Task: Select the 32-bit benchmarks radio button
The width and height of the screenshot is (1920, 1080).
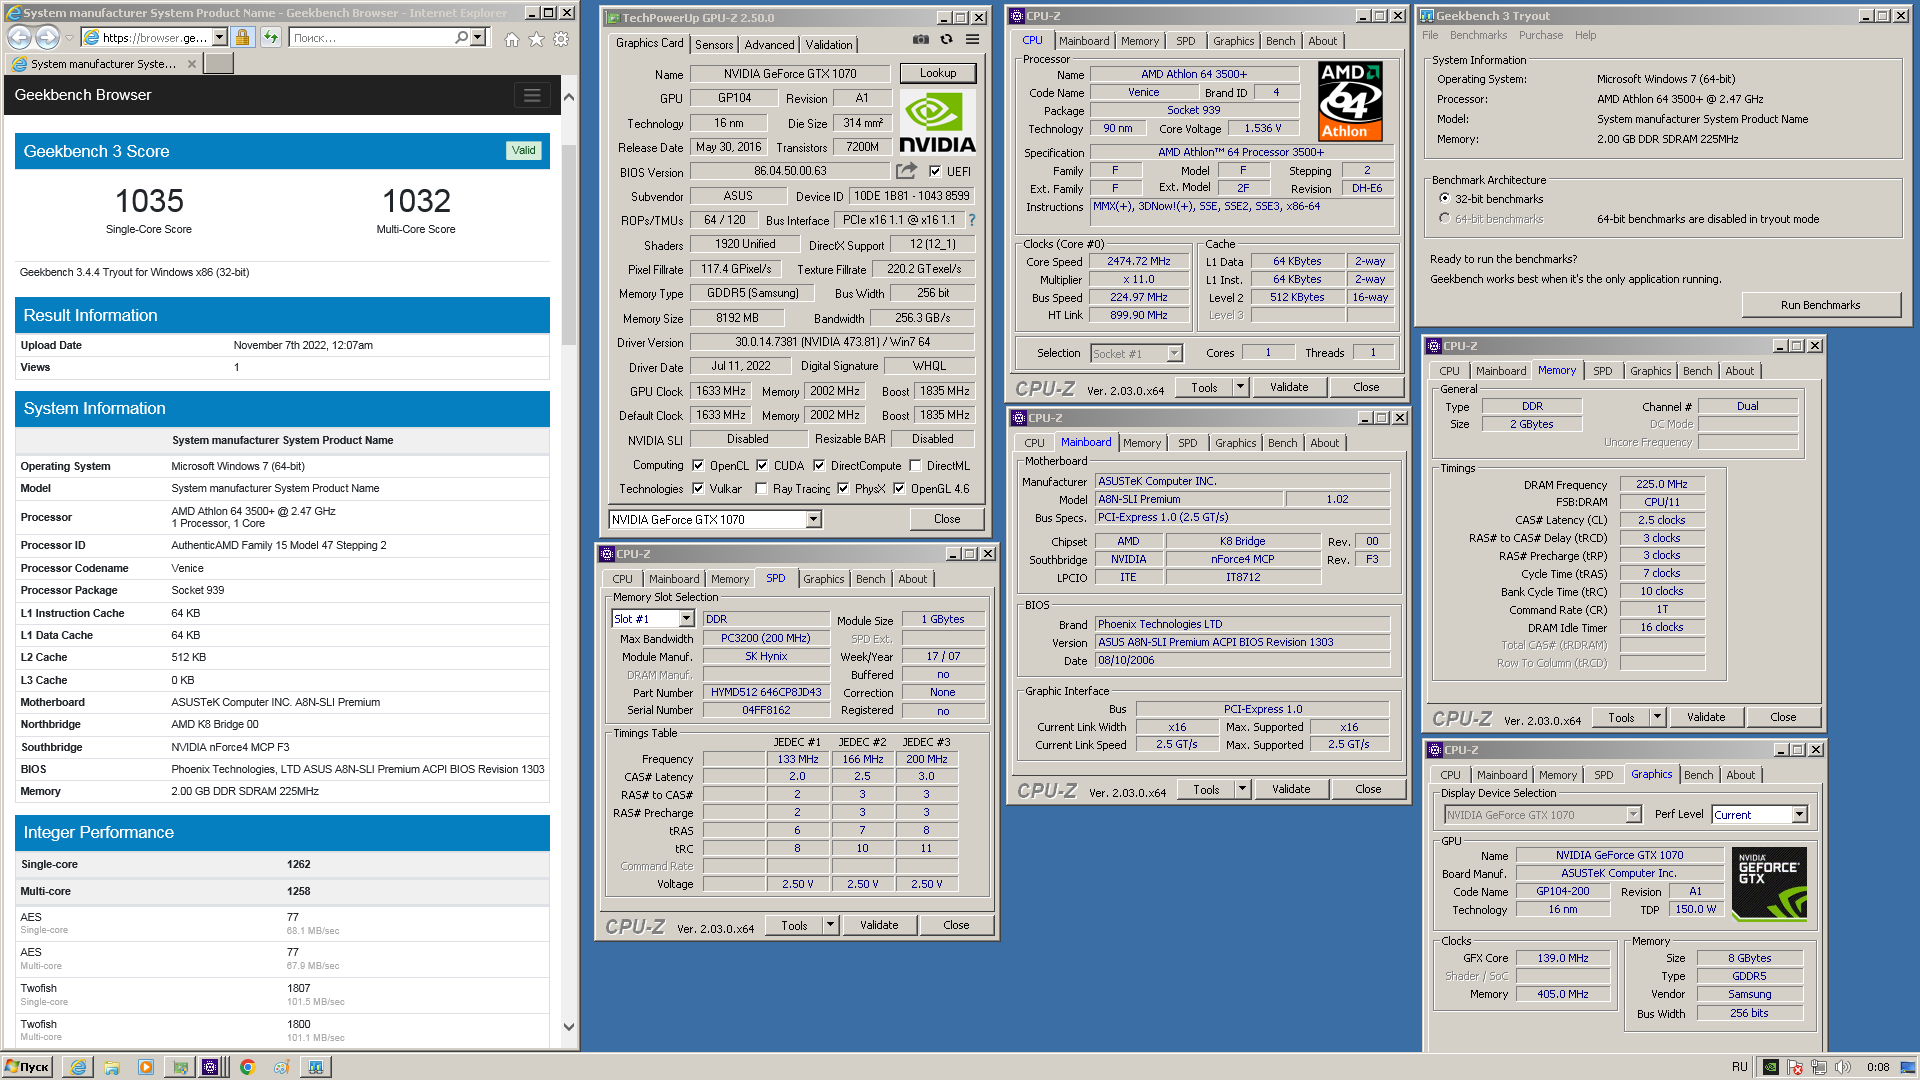Action: click(x=1444, y=198)
